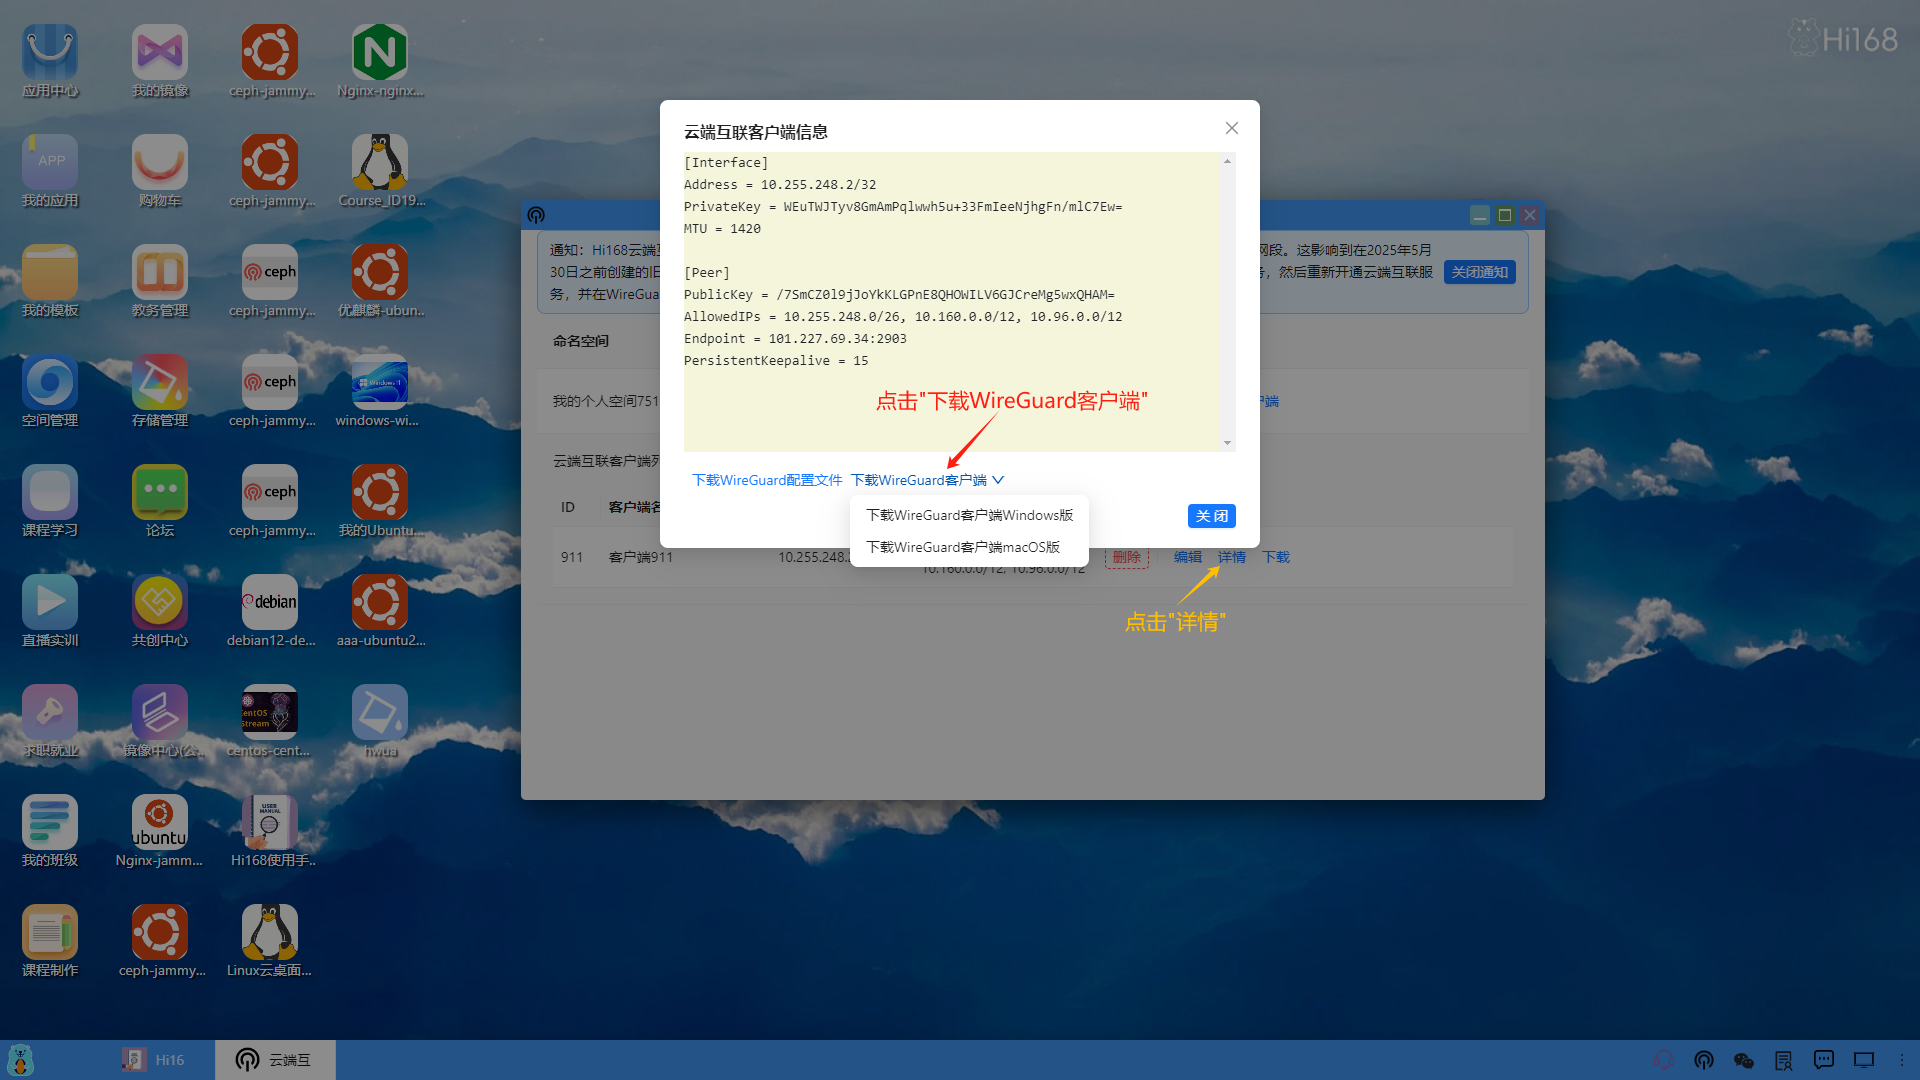Open 详情 for client 911
This screenshot has height=1080, width=1920.
coord(1232,557)
